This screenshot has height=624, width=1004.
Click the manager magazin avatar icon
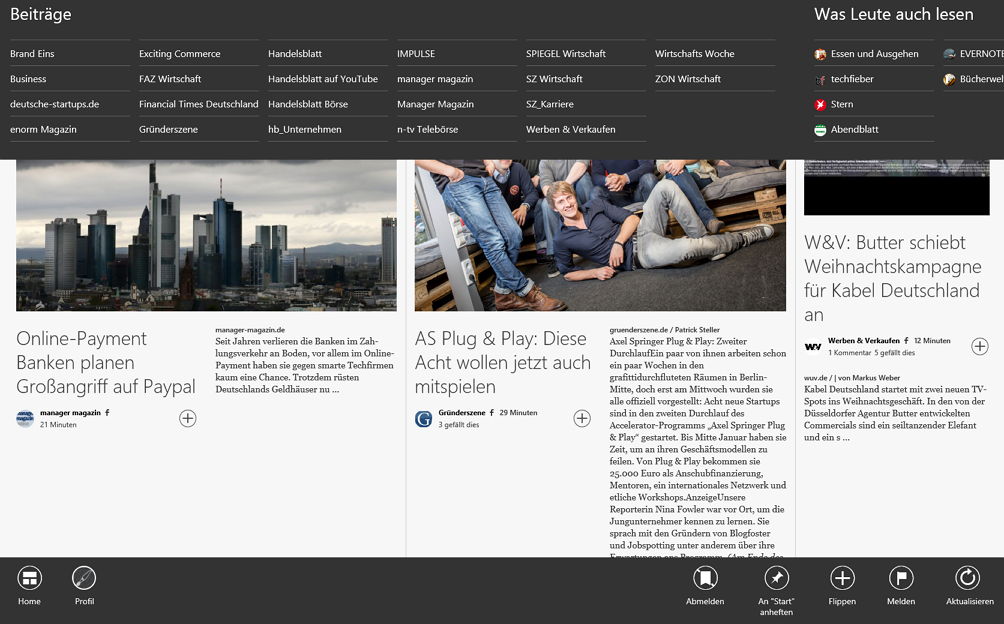tap(25, 419)
